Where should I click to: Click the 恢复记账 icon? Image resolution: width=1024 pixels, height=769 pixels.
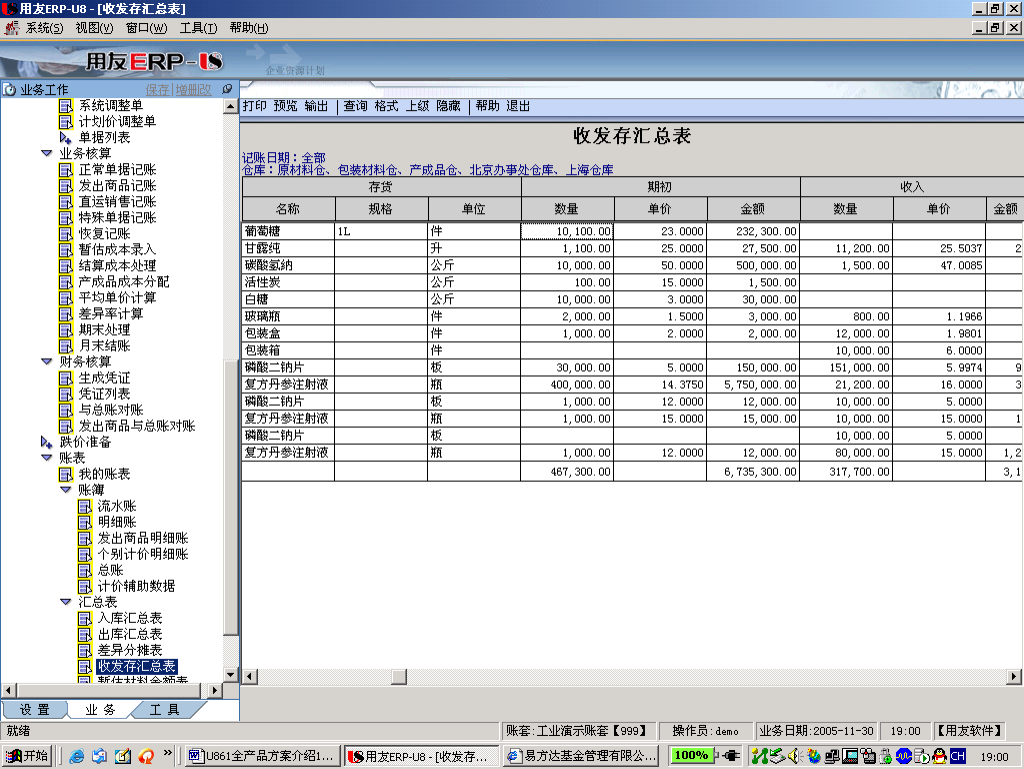tap(66, 234)
